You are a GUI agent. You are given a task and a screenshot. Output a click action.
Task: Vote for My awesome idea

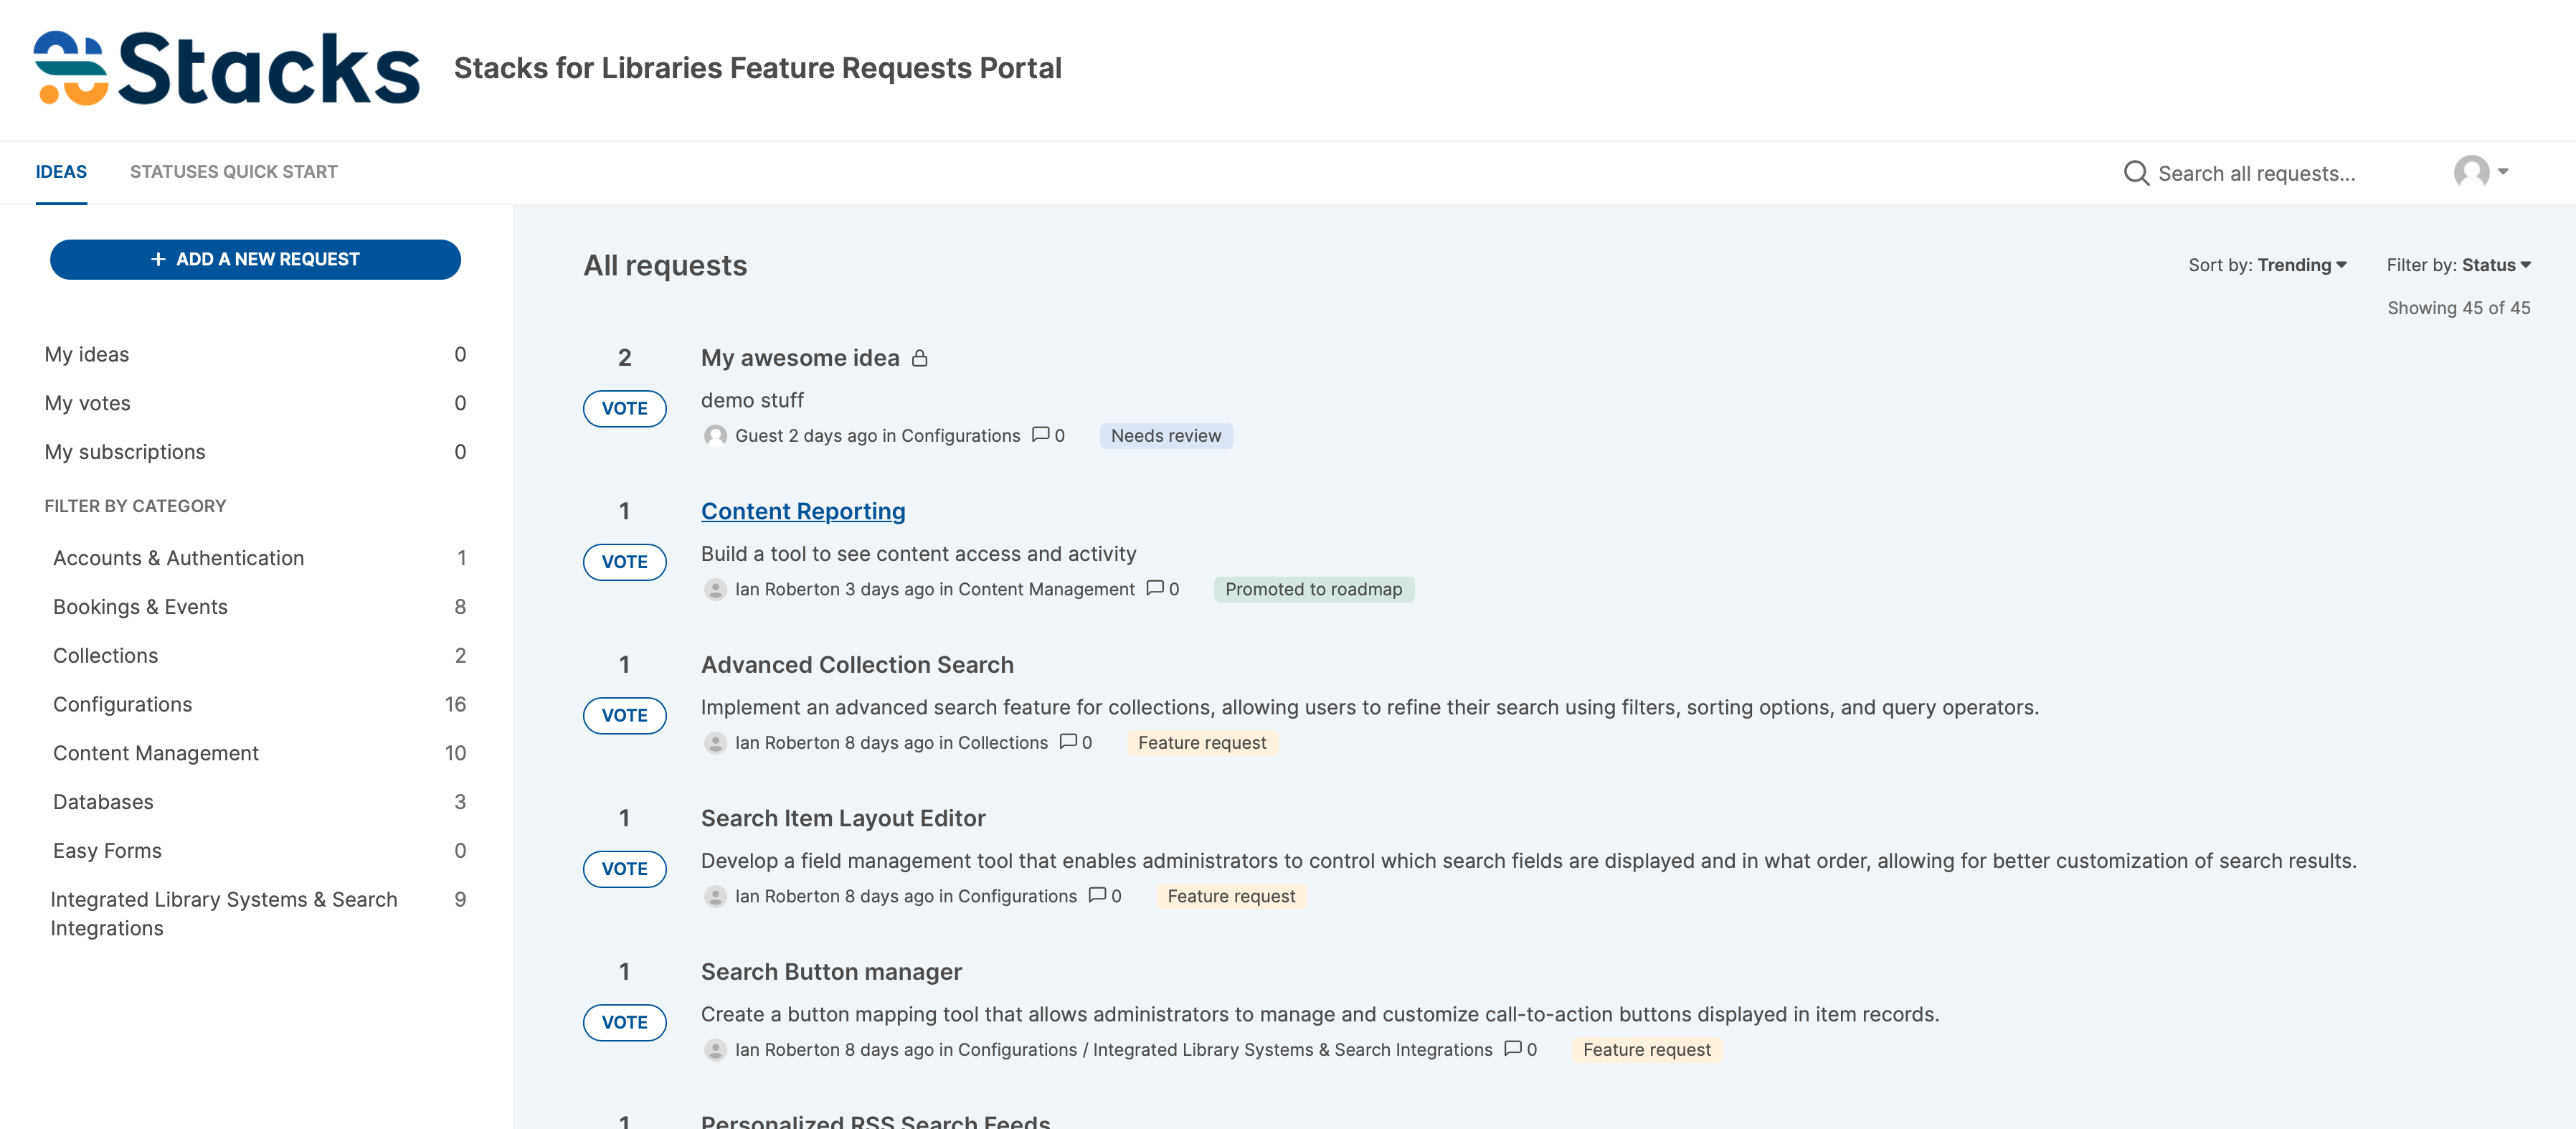(624, 408)
